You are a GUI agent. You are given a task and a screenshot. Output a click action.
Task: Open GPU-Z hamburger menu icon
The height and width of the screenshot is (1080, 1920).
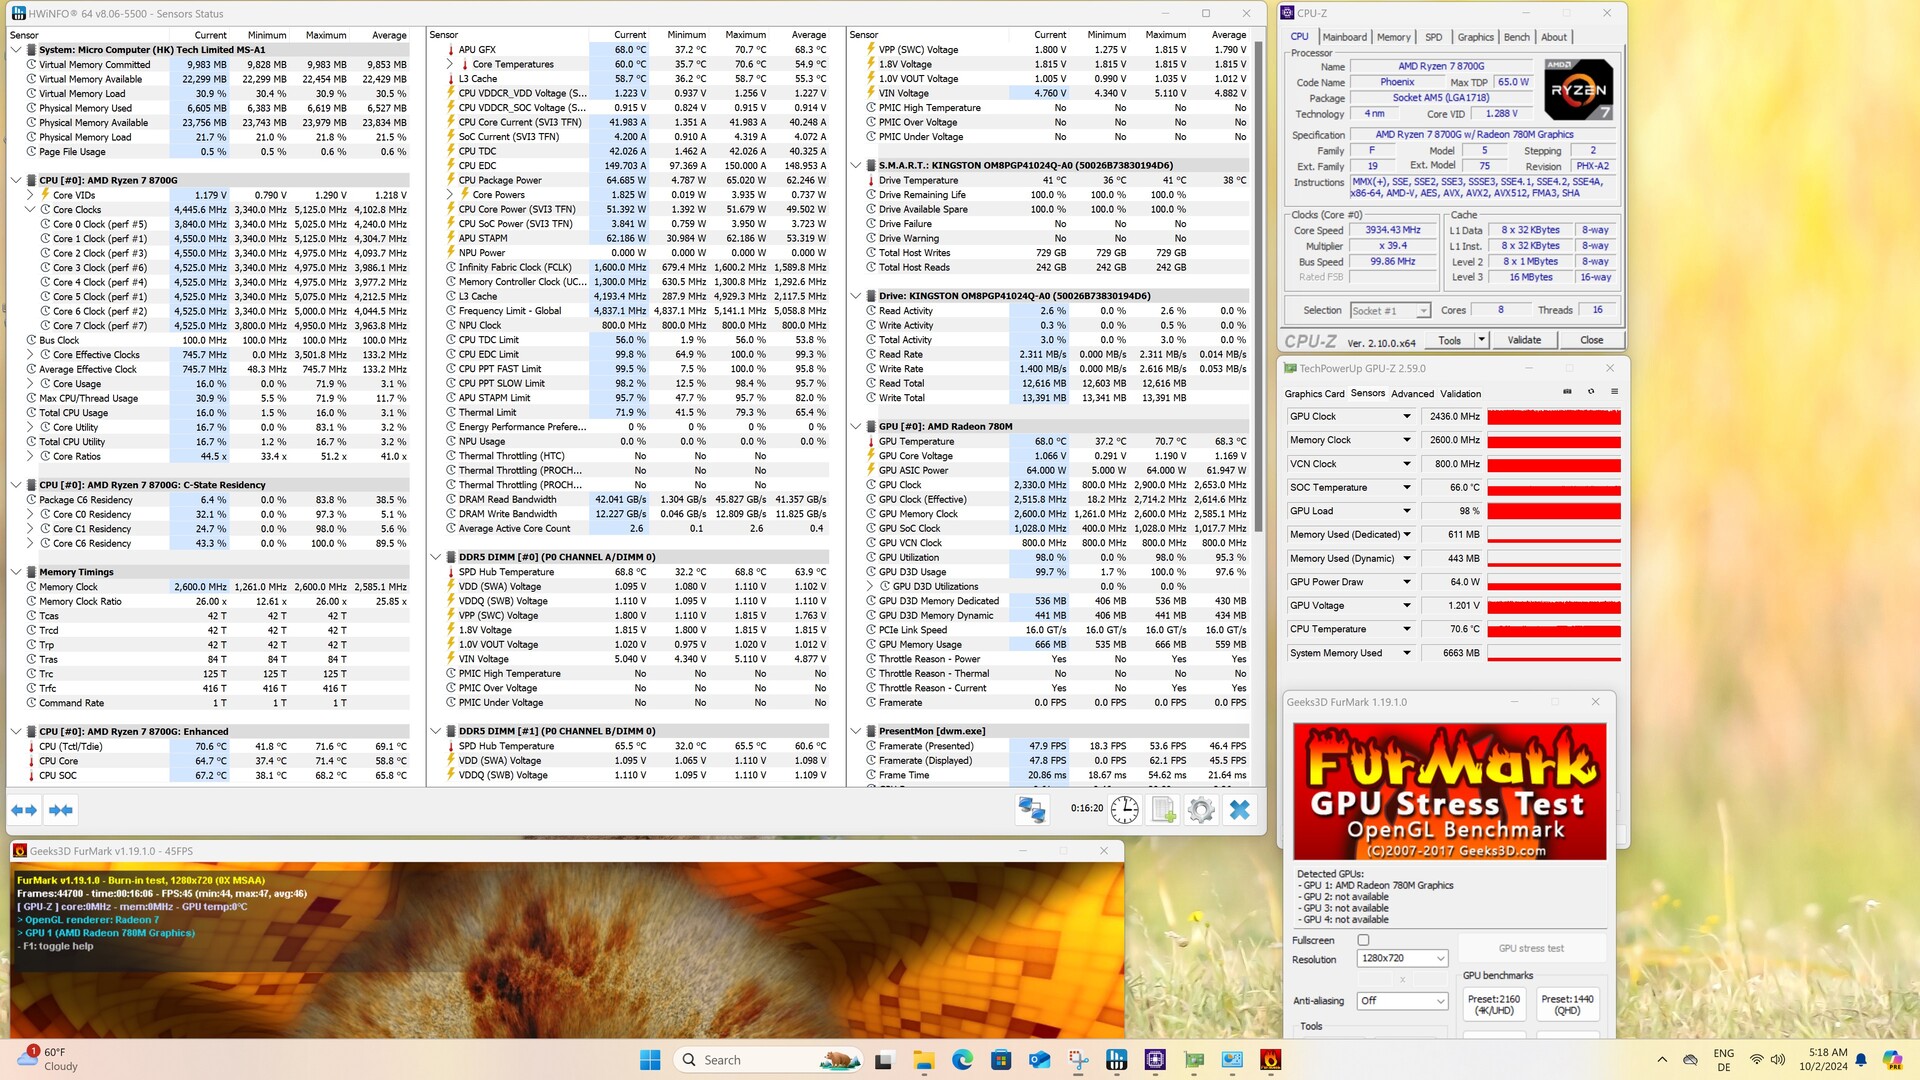pyautogui.click(x=1614, y=392)
